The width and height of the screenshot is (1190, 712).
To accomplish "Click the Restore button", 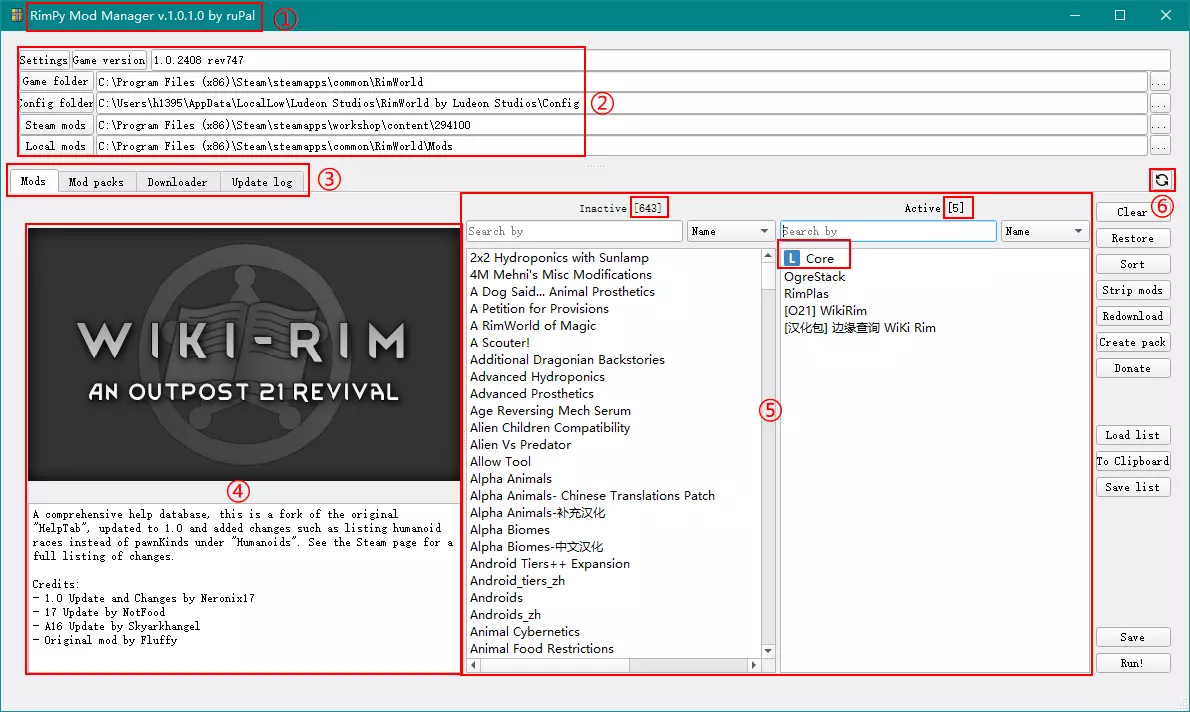I will coord(1132,238).
